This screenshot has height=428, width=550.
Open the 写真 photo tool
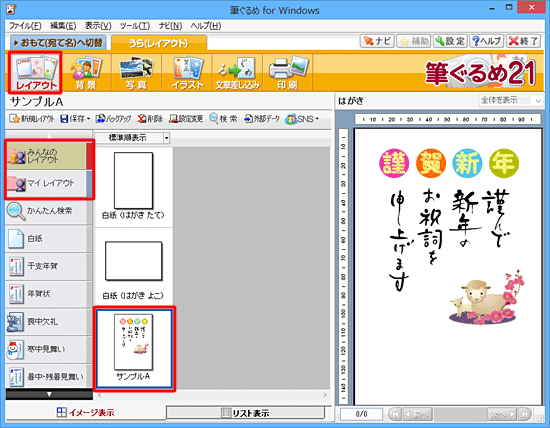coord(136,72)
